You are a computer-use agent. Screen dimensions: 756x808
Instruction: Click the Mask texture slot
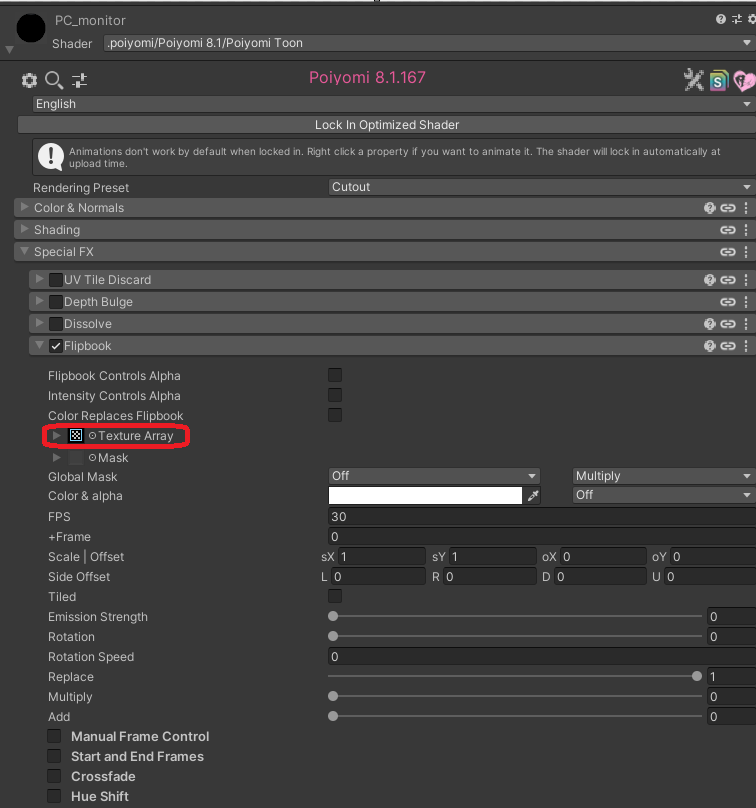click(x=76, y=458)
